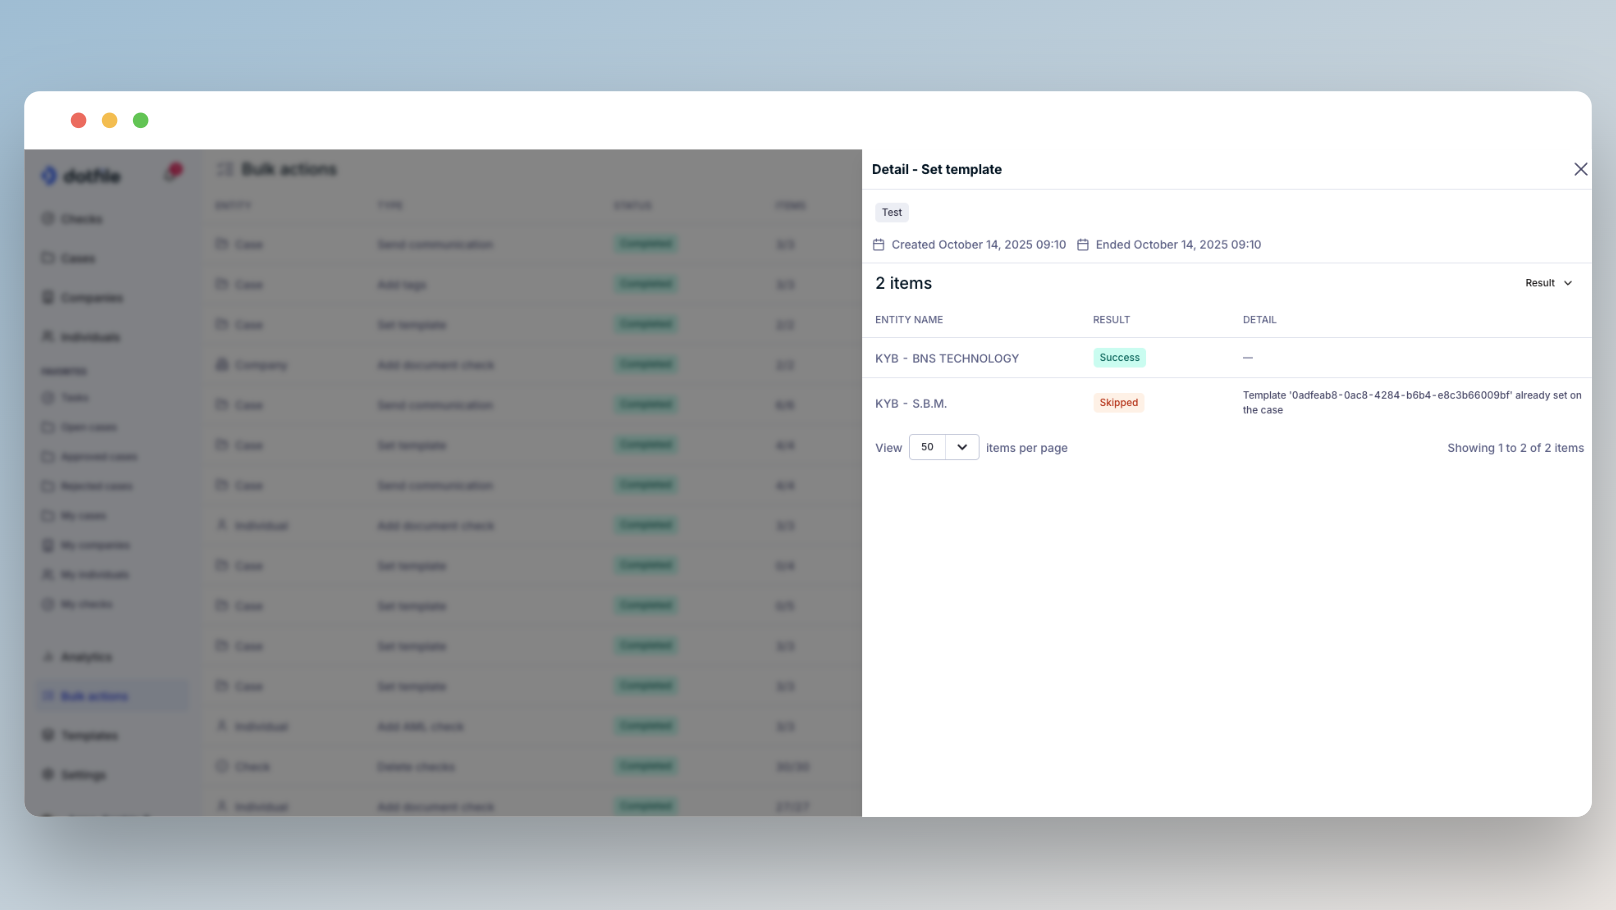Close the Detail - Set template panel
The width and height of the screenshot is (1616, 910).
1580,169
